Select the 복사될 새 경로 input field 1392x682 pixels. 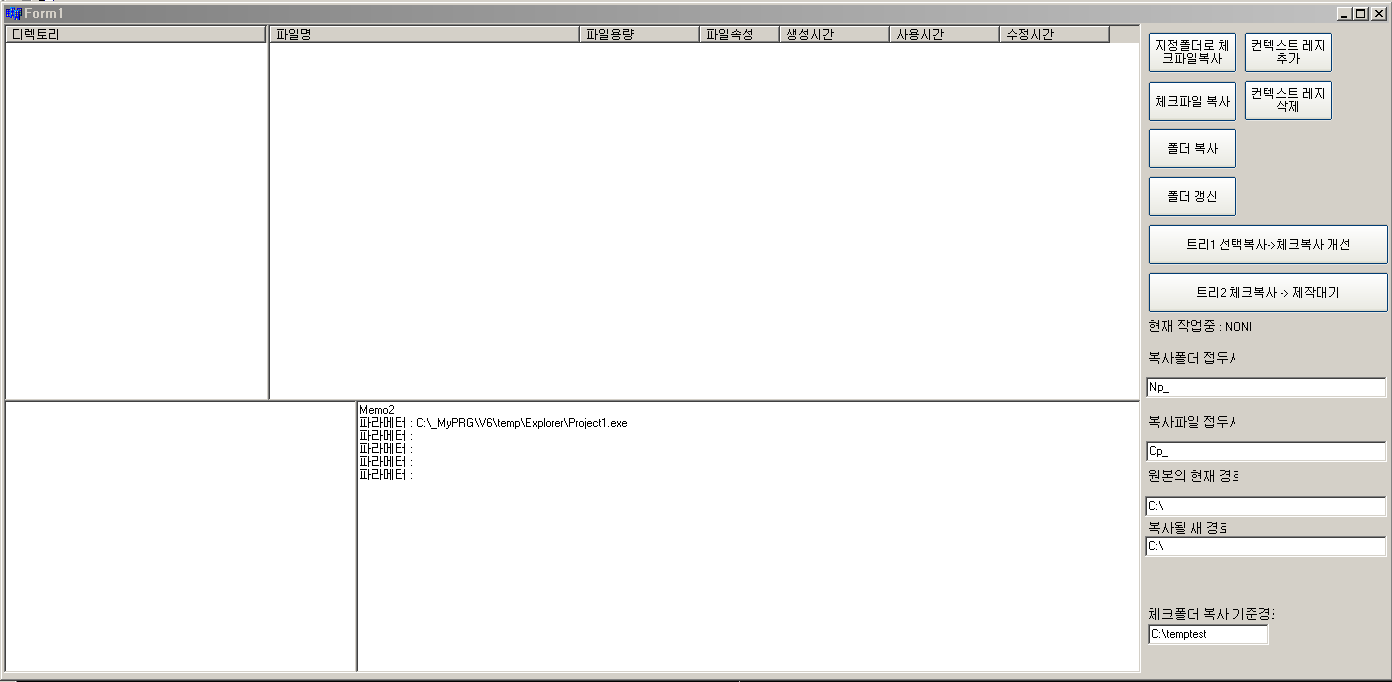tap(1266, 546)
